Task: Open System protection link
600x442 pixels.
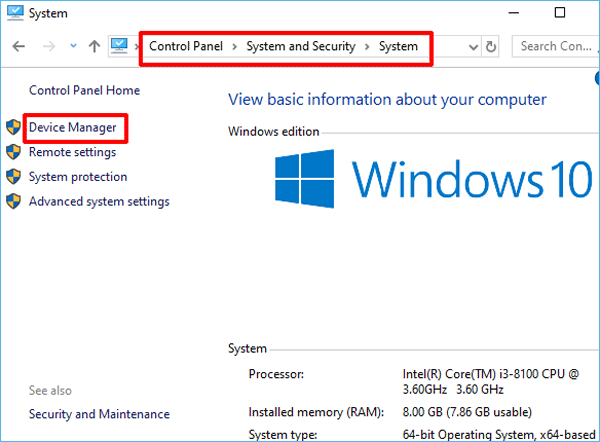Action: tap(78, 177)
